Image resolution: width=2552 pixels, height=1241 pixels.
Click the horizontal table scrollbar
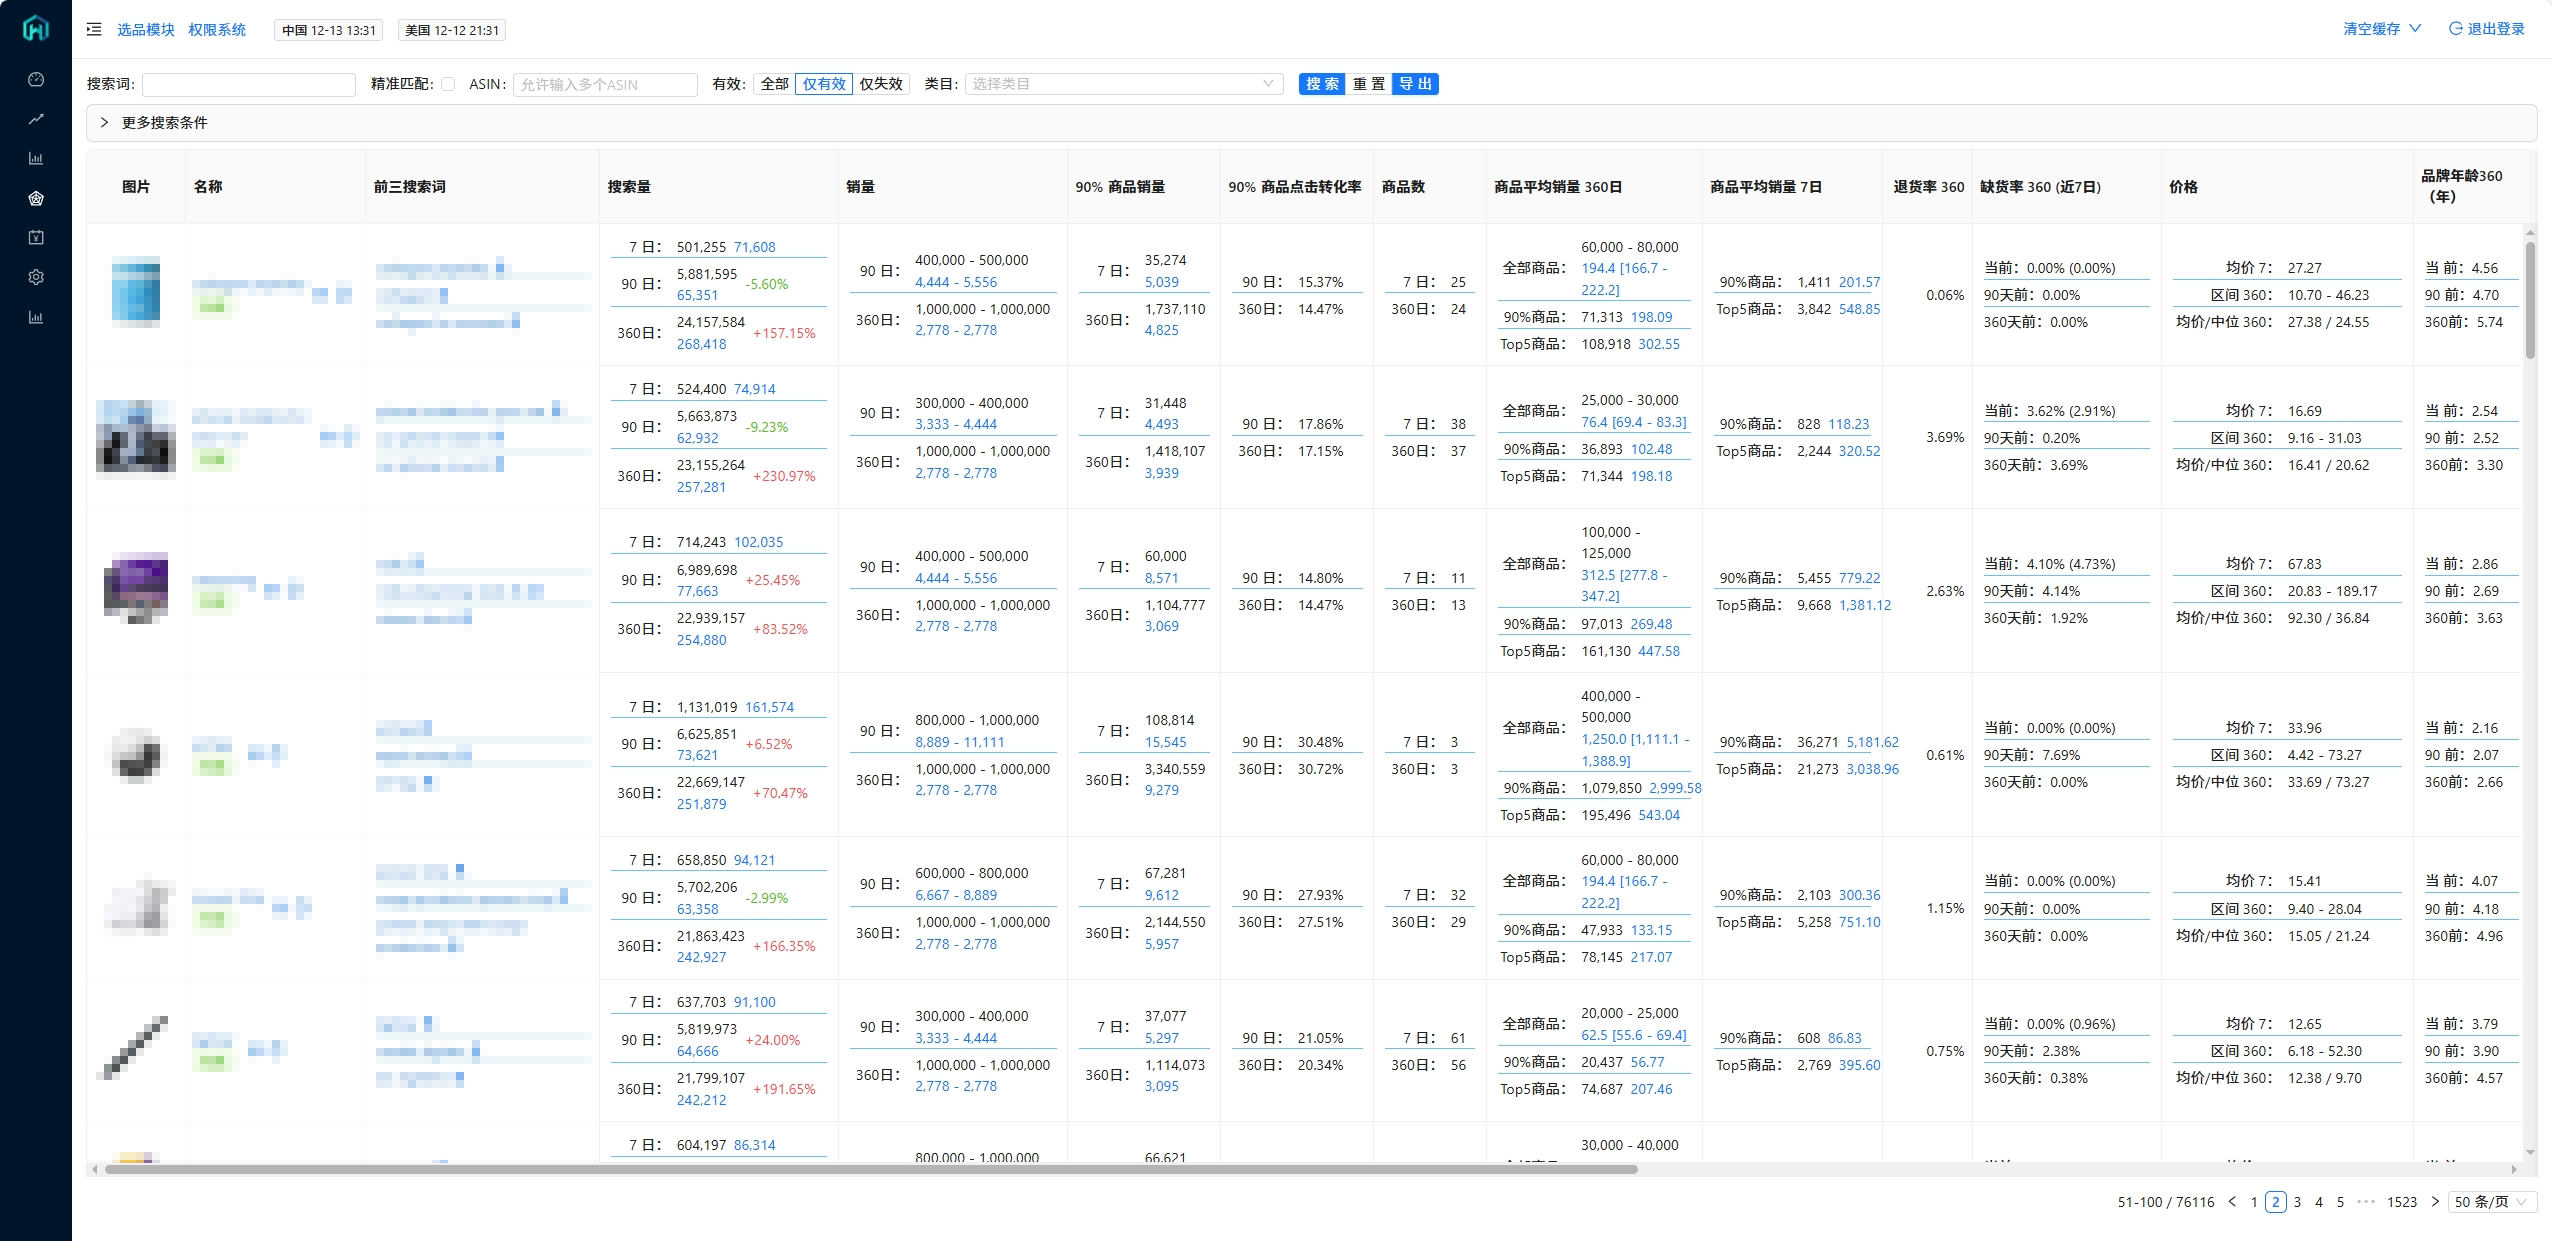[870, 1169]
